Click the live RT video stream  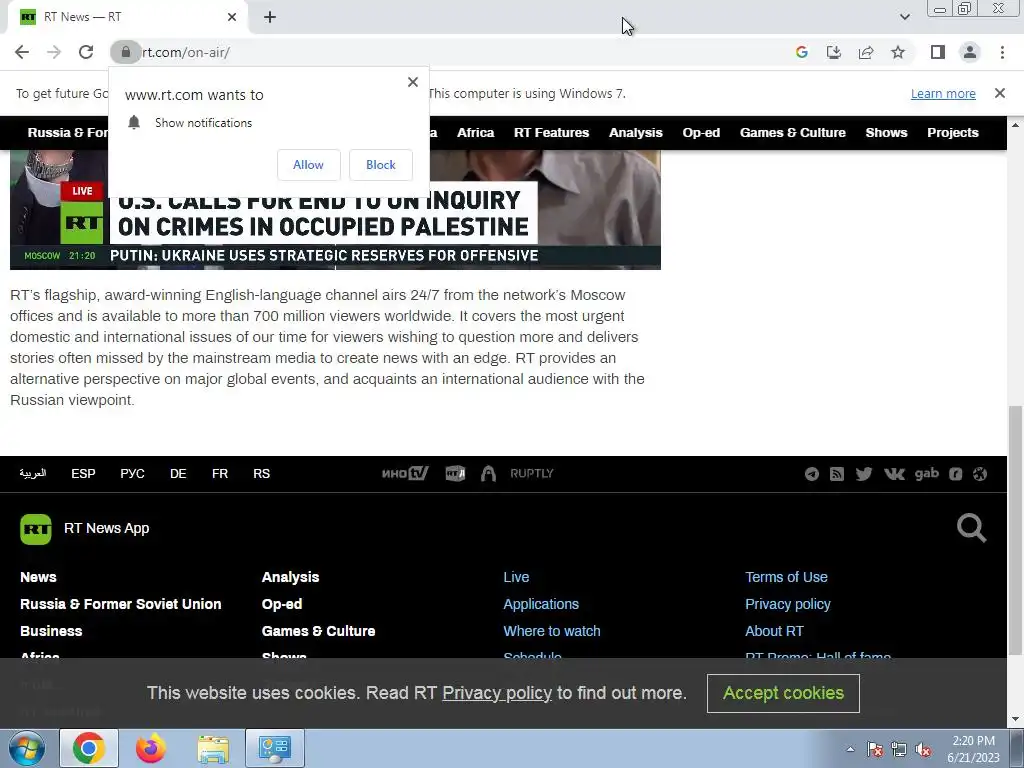(335, 210)
